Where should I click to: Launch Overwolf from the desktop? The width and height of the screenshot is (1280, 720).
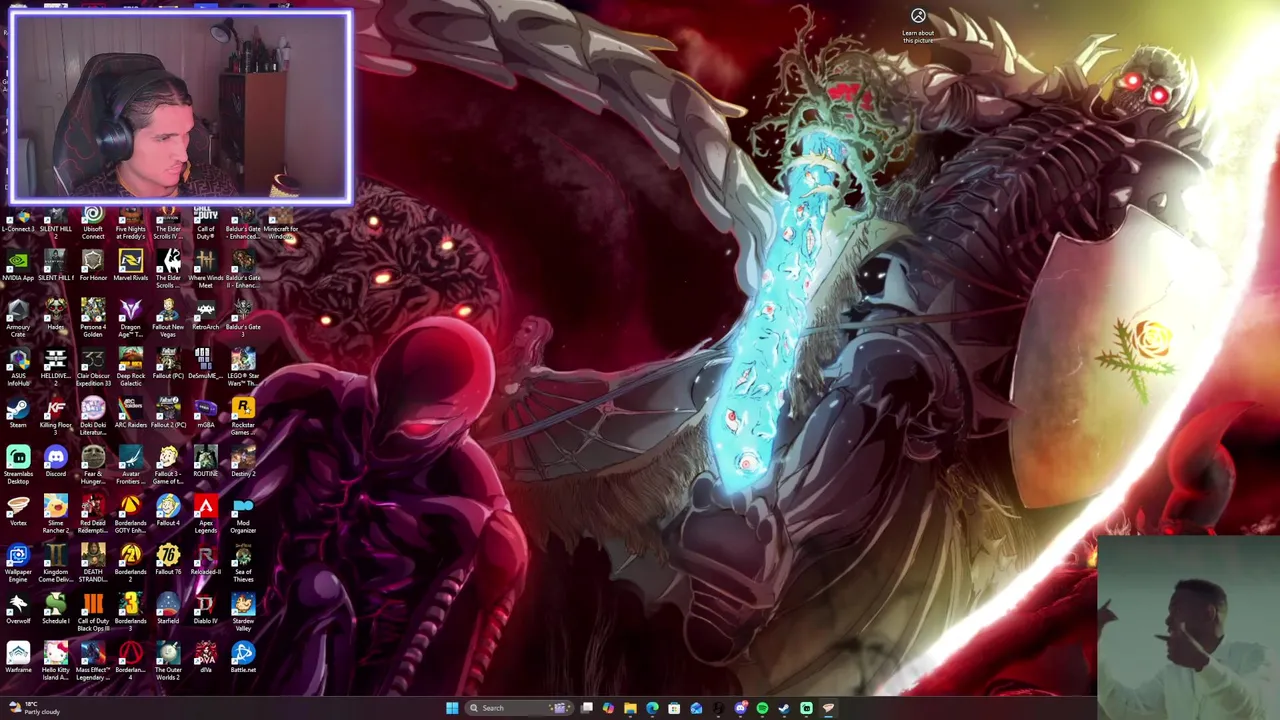click(x=18, y=610)
